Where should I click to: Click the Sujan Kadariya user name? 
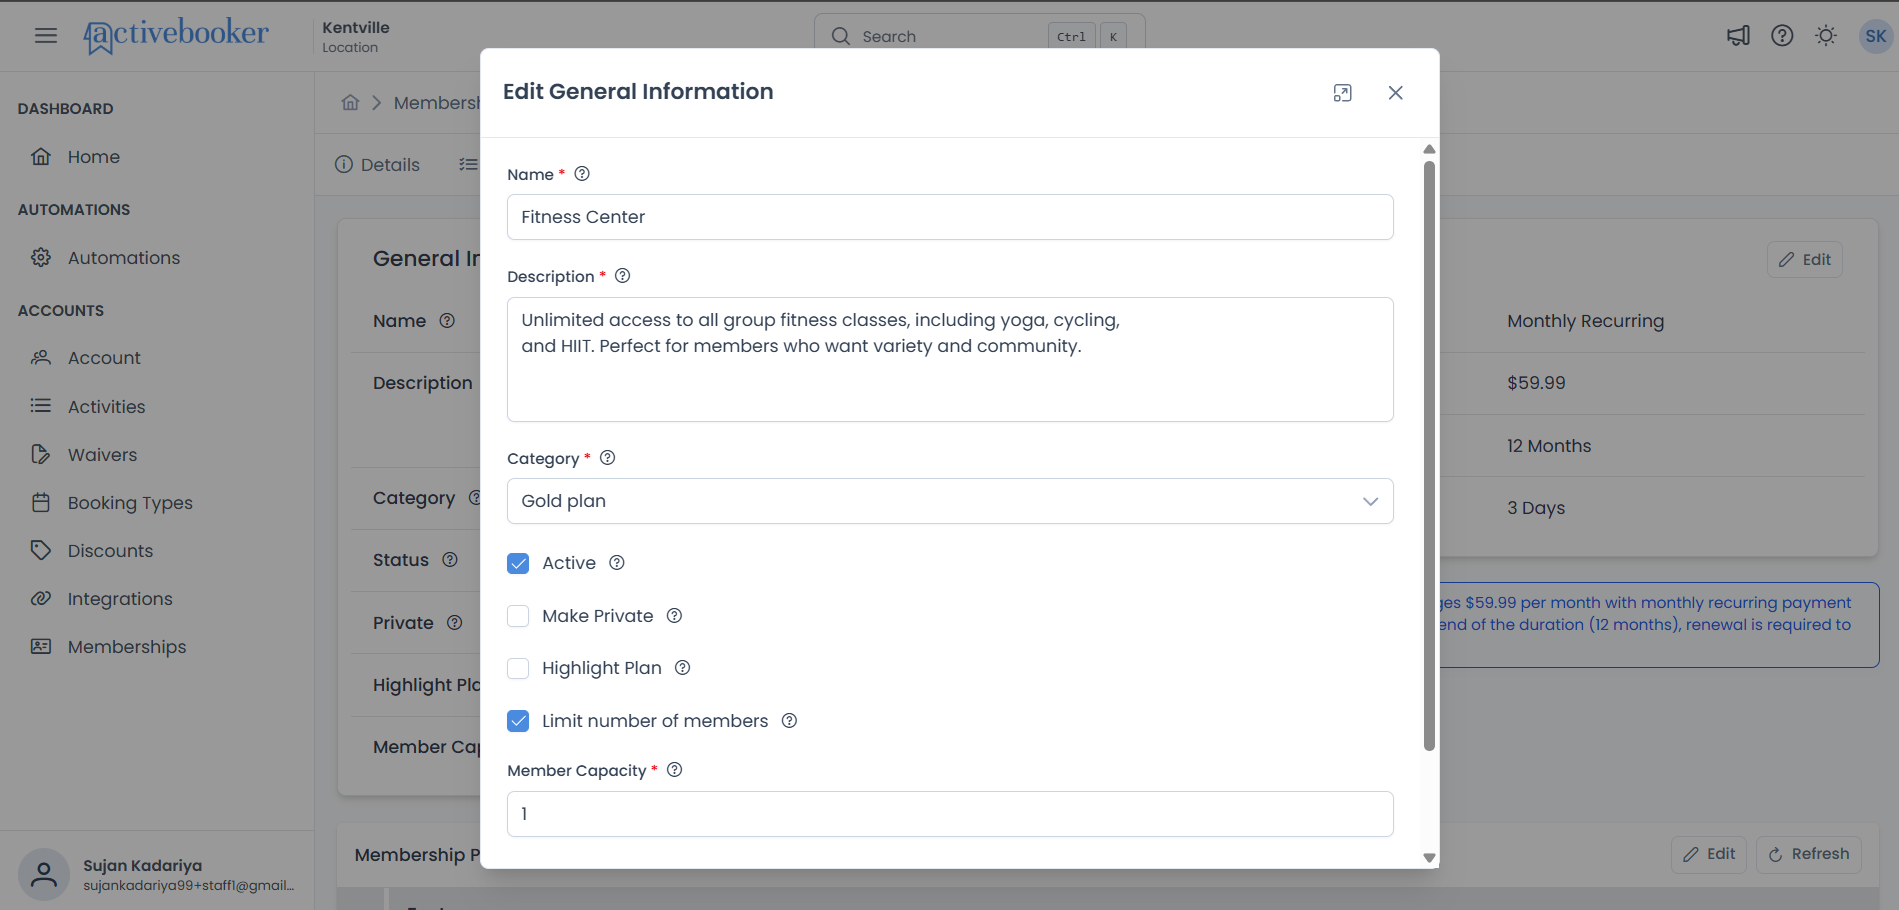142,866
